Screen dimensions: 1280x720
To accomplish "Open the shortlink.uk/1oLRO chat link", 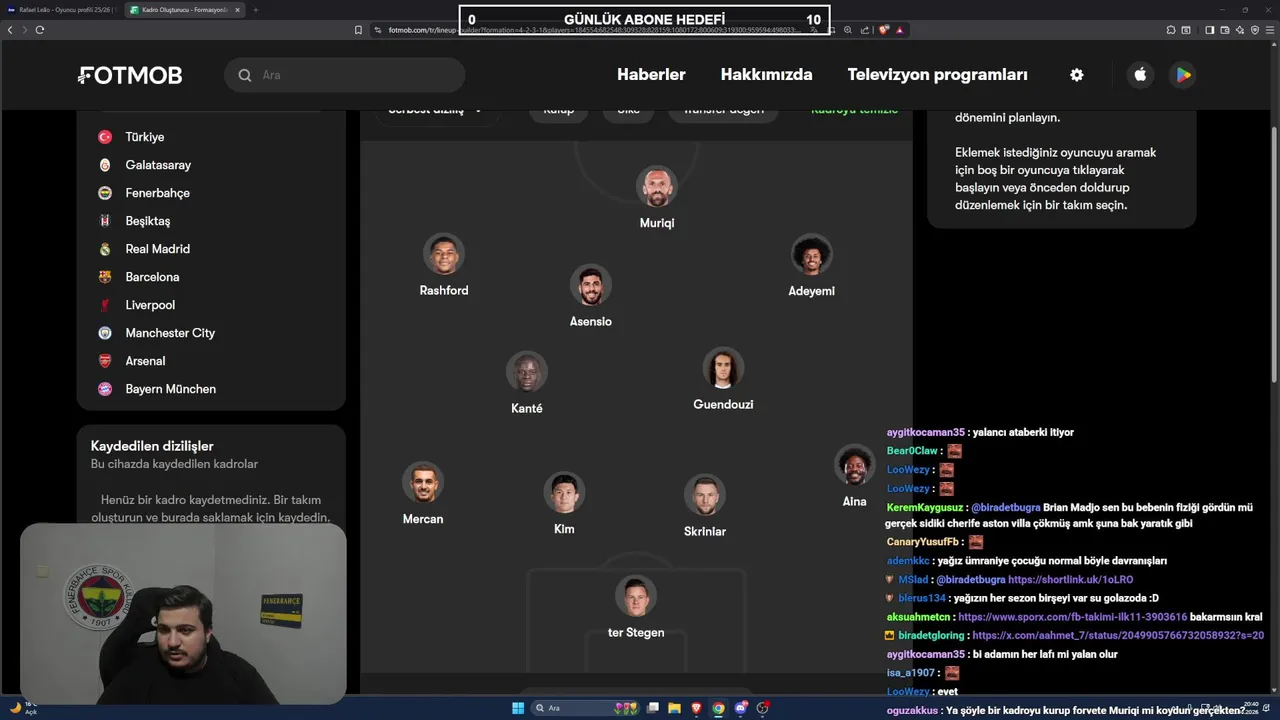I will click(x=1071, y=579).
